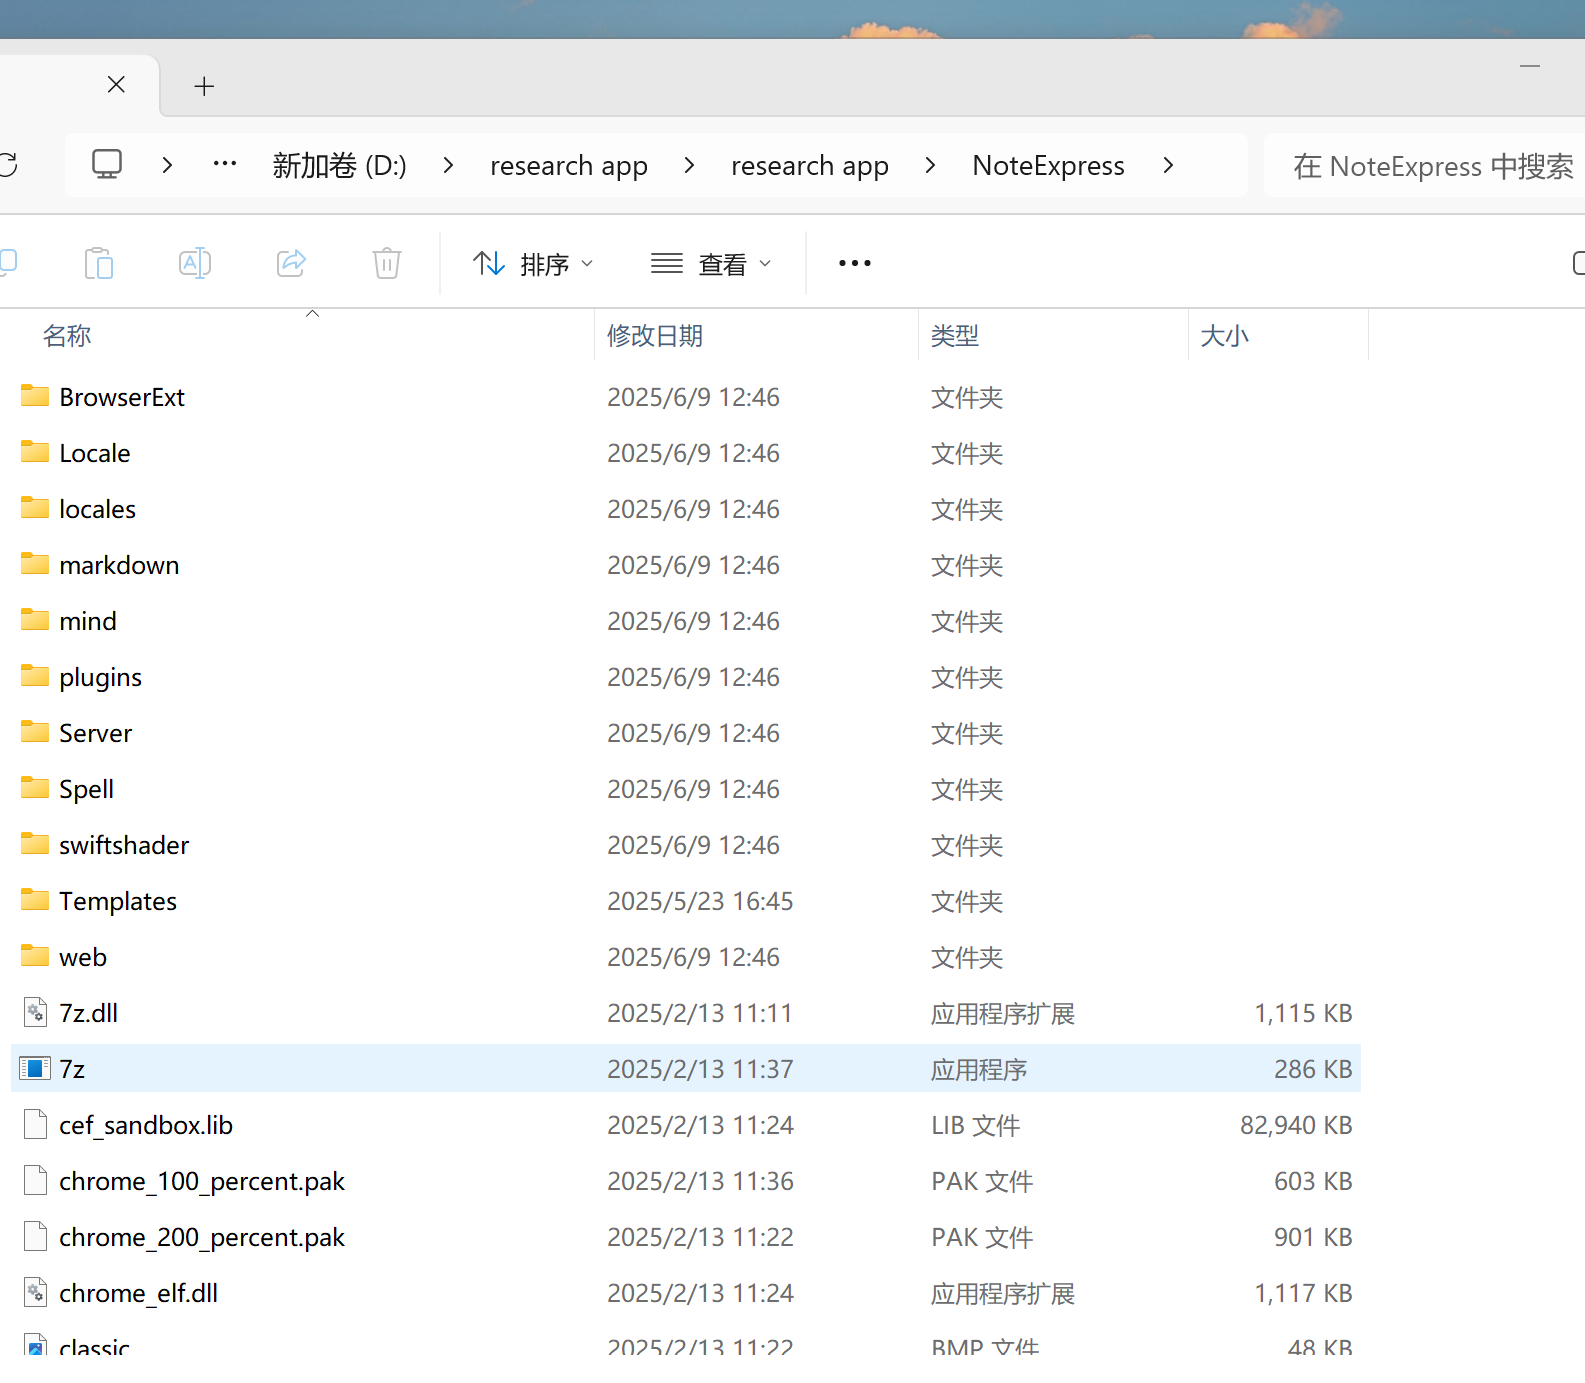Select the locales folder icon
This screenshot has height=1383, width=1585.
(35, 508)
